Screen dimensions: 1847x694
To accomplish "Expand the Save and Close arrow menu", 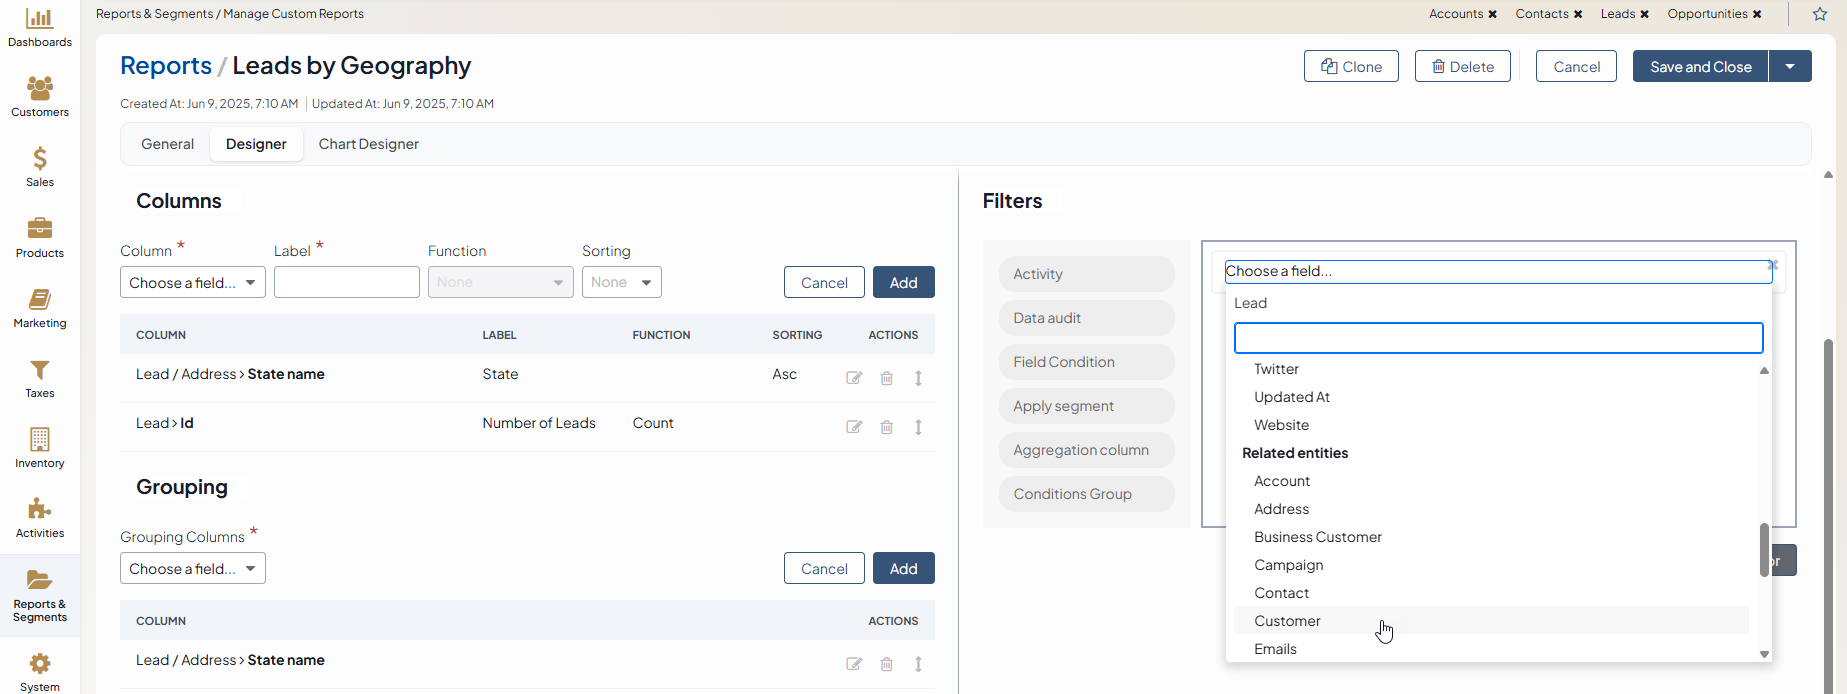I will [1790, 67].
